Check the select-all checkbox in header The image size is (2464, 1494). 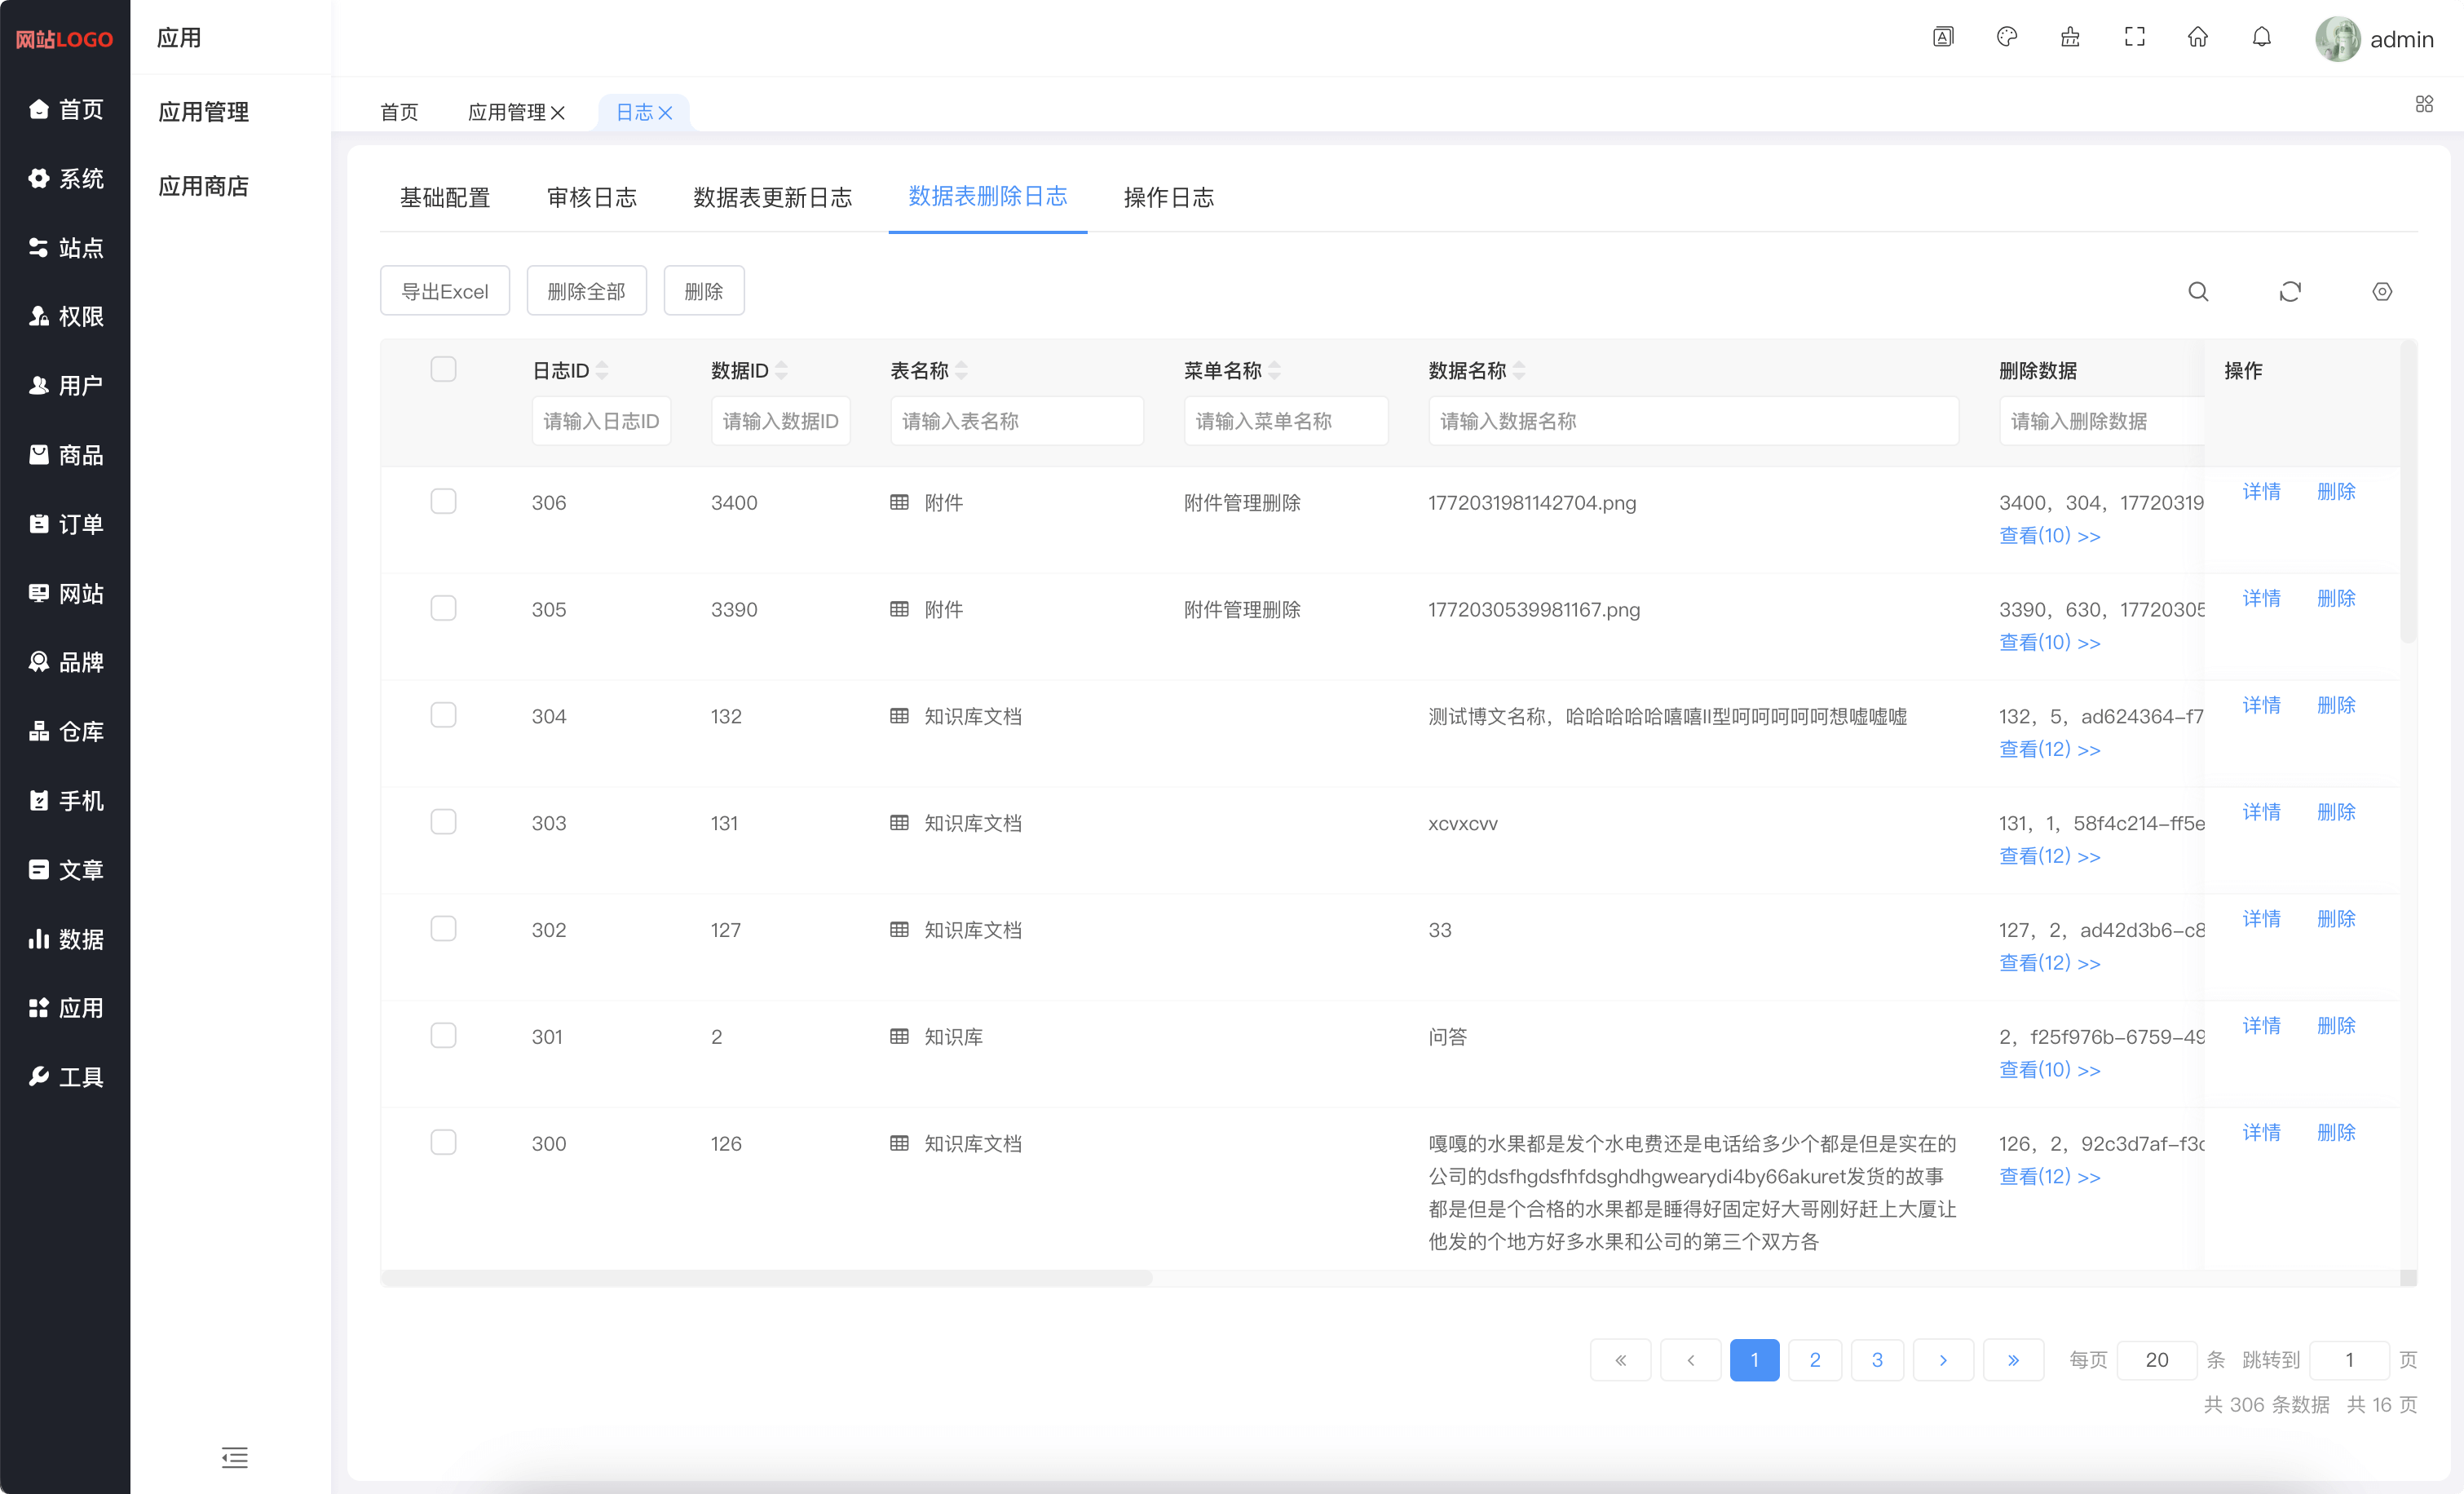point(443,369)
